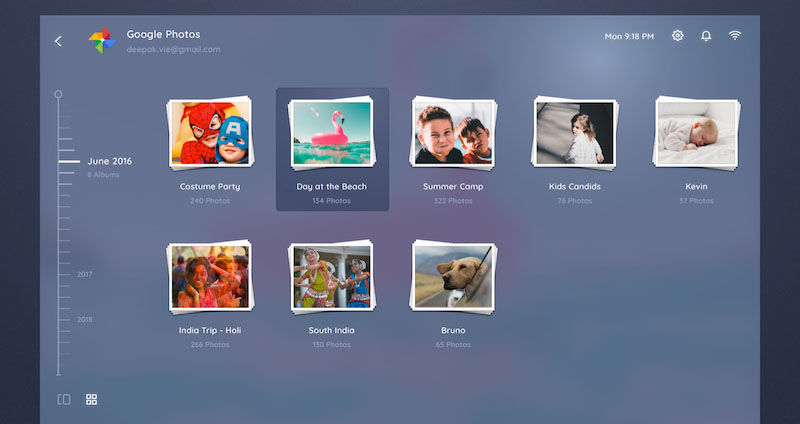Jump to 2017 on the timeline

(84, 274)
